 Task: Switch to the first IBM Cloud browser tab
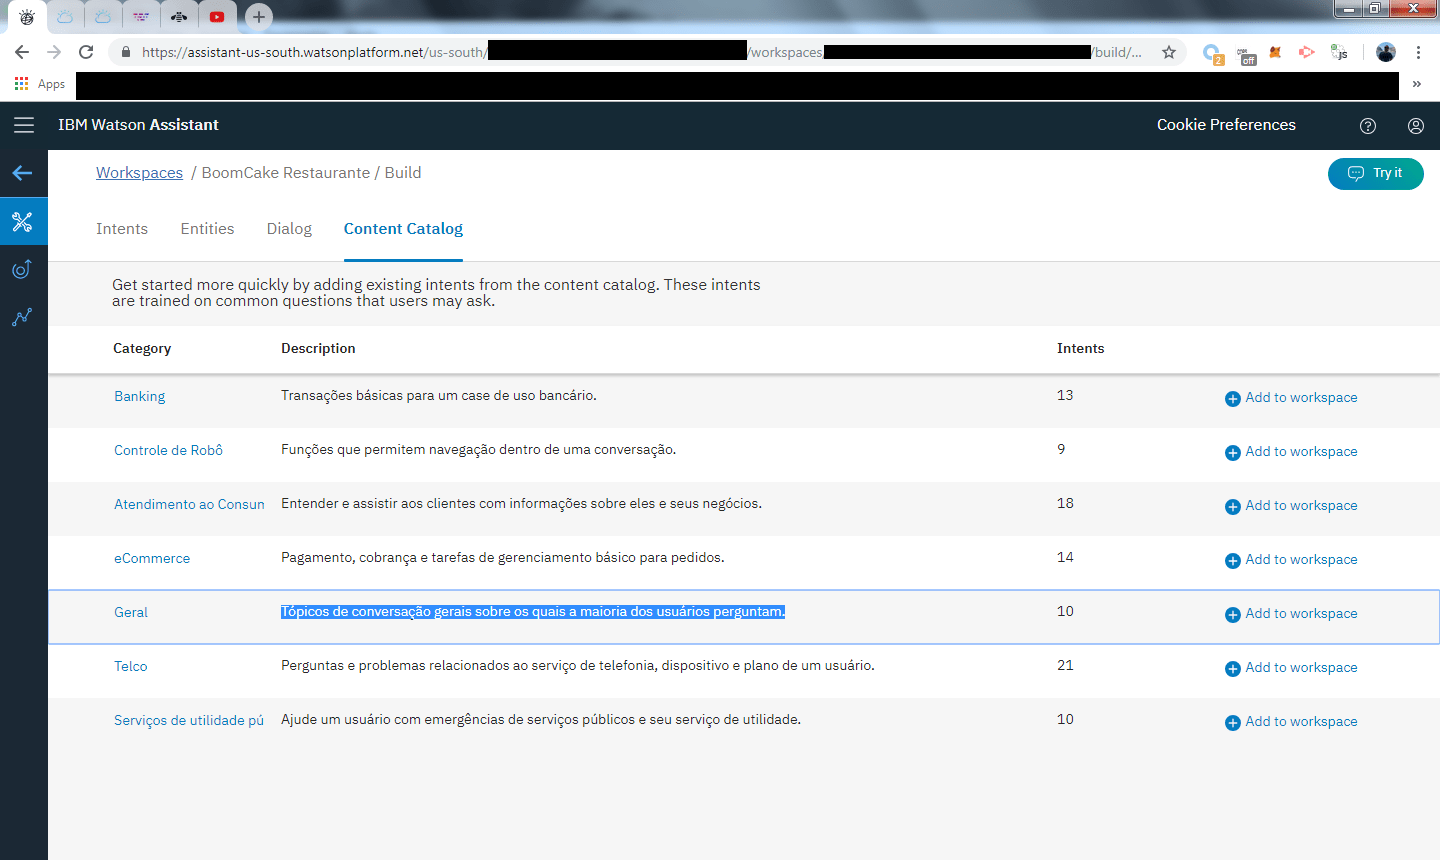(65, 16)
